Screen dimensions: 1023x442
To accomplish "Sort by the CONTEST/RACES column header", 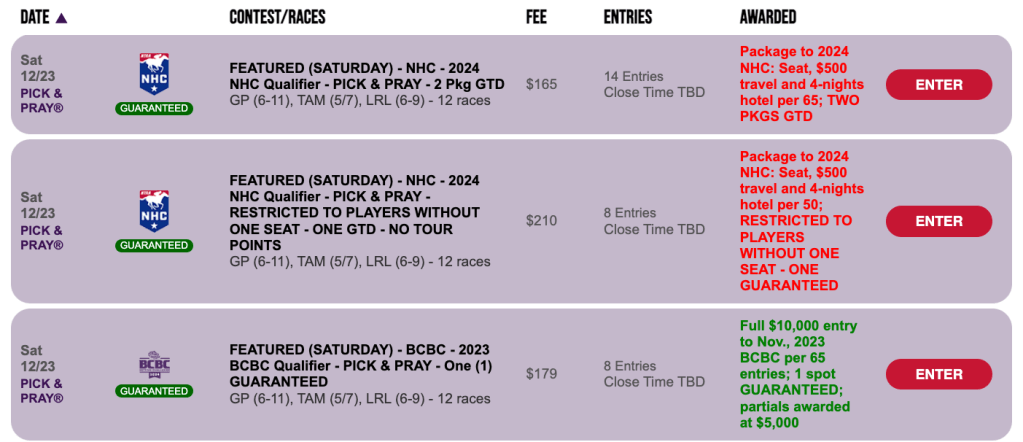I will (277, 17).
